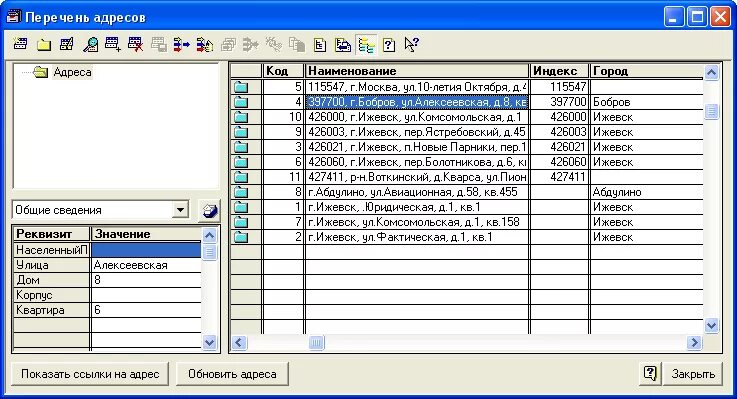This screenshot has width=737, height=399.
Task: Click the print properties icon beside Общие сведения
Action: click(x=210, y=210)
